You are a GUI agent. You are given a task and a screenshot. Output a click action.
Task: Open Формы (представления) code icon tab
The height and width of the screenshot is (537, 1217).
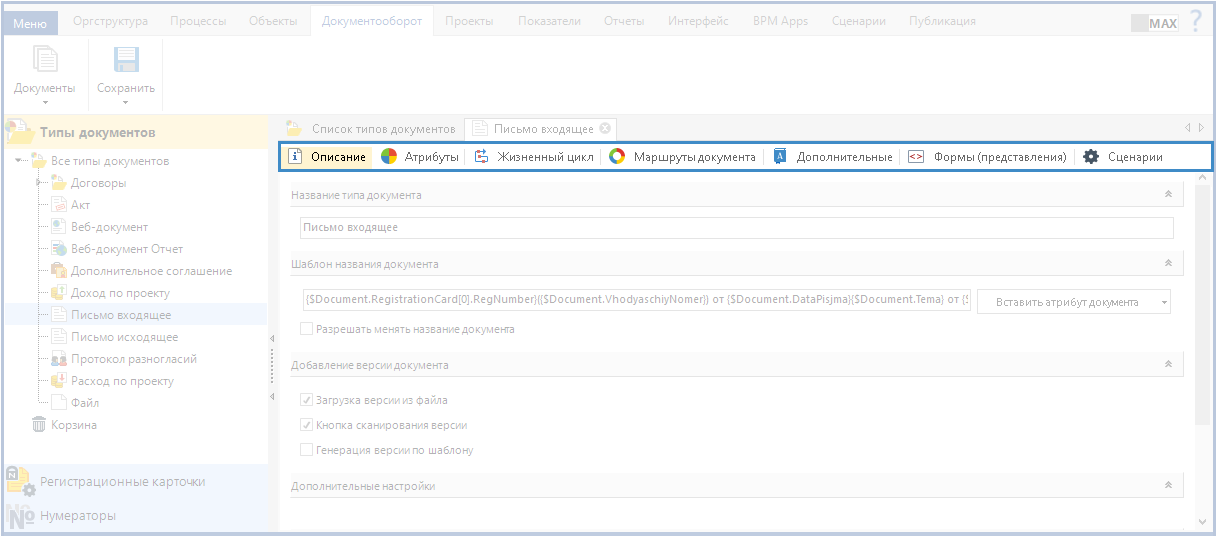916,157
